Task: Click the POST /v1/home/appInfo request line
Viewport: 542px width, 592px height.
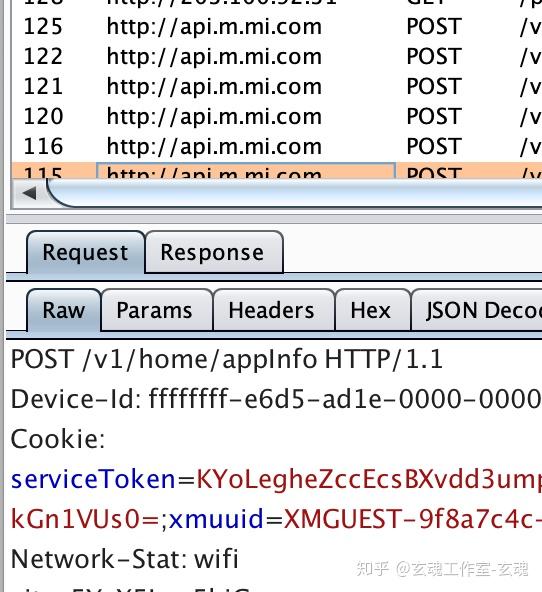Action: coord(226,359)
